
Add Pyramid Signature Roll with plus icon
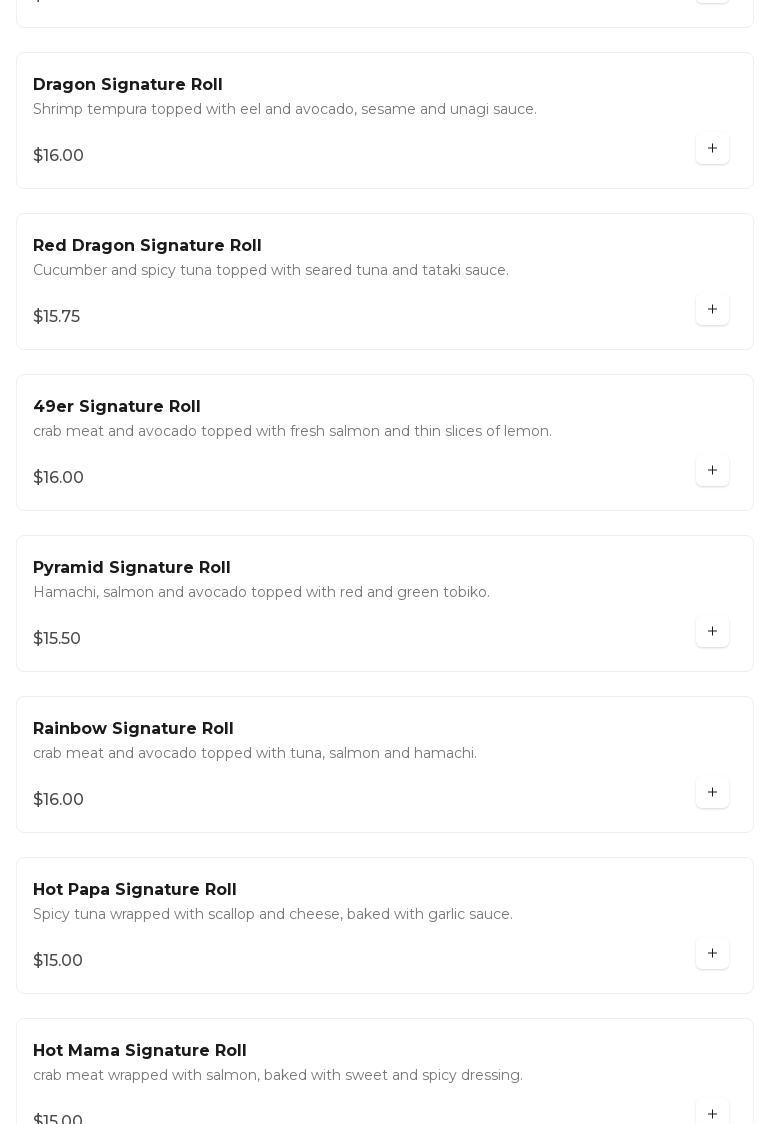(x=712, y=632)
